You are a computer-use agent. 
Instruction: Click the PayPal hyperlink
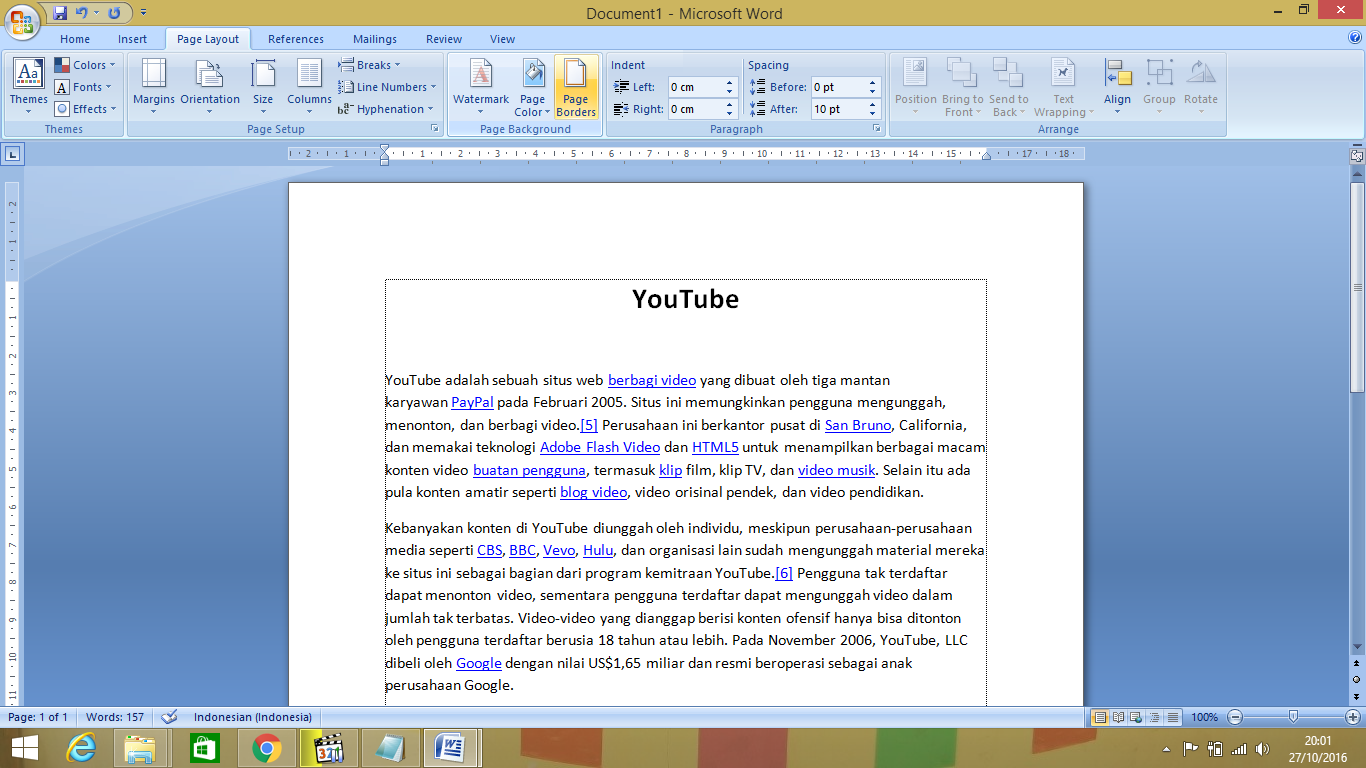point(470,402)
